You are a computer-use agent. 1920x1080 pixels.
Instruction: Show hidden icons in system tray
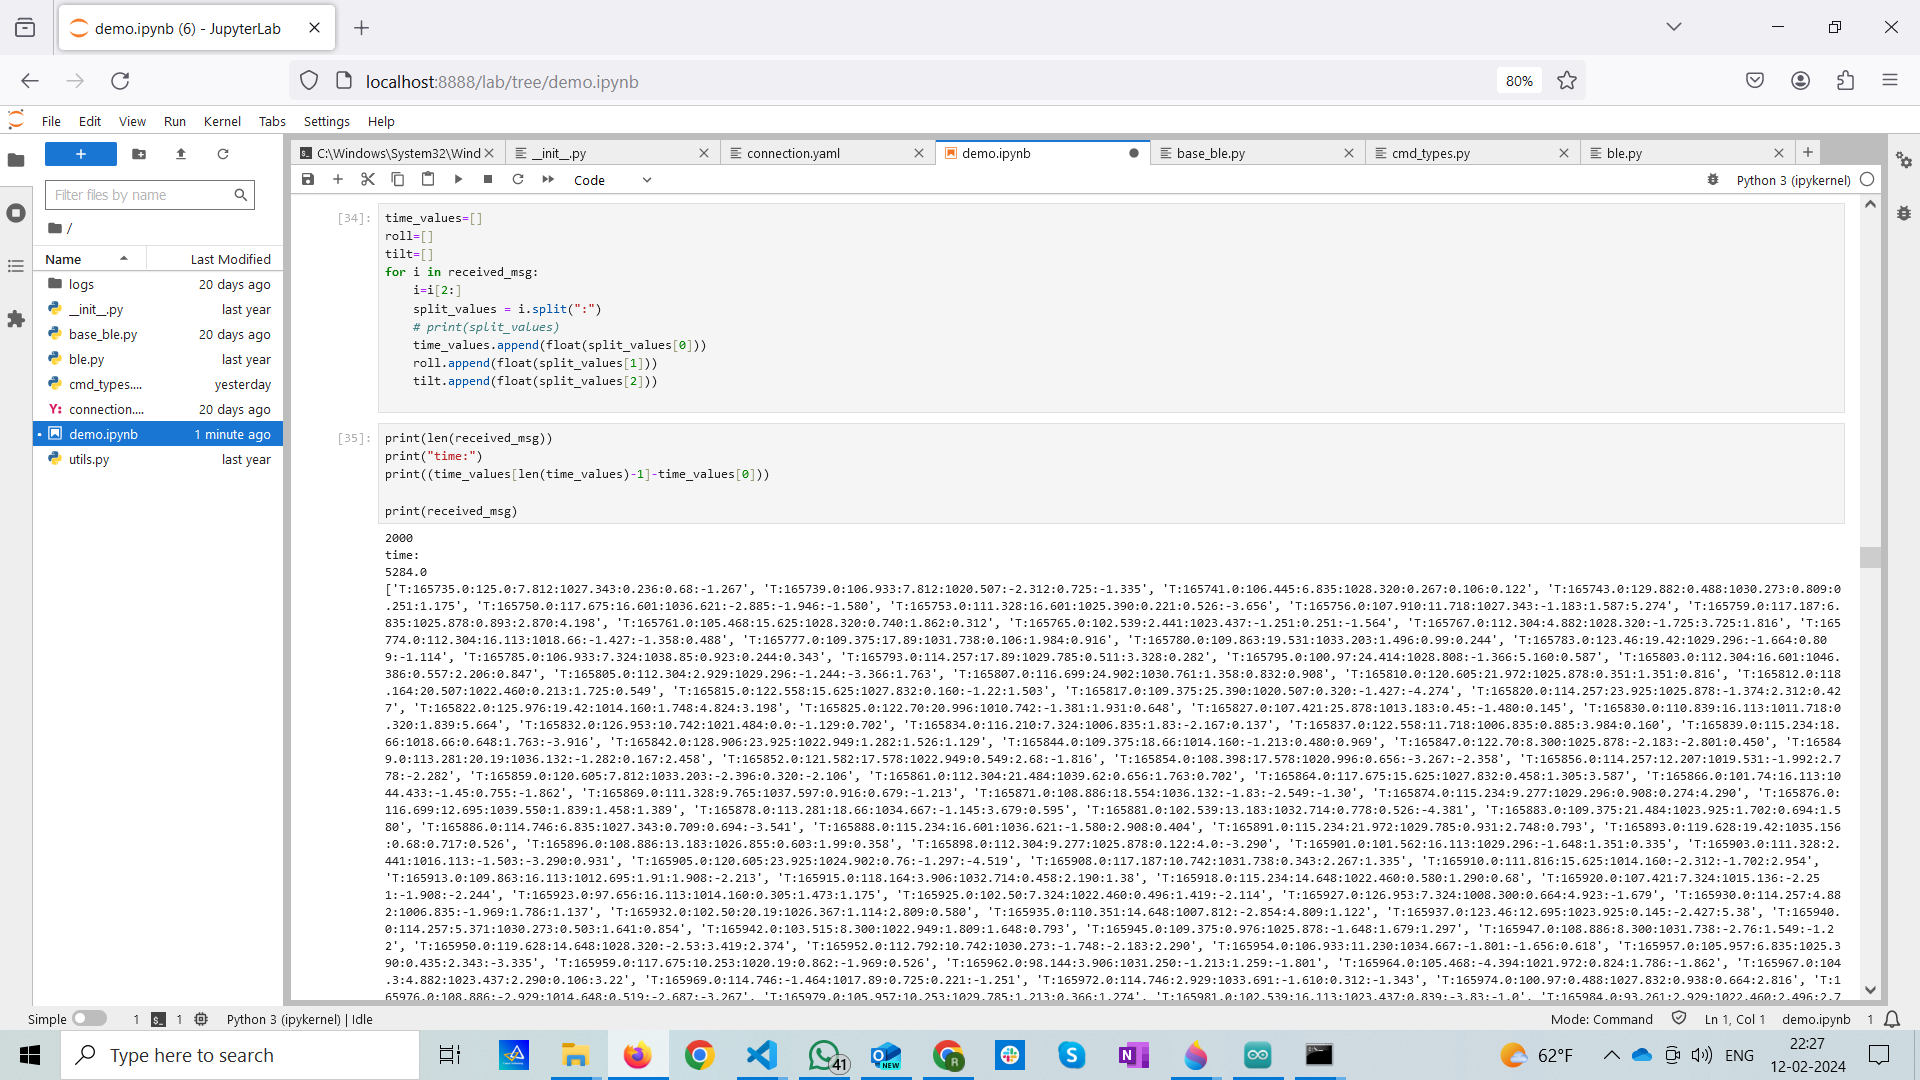1611,1055
